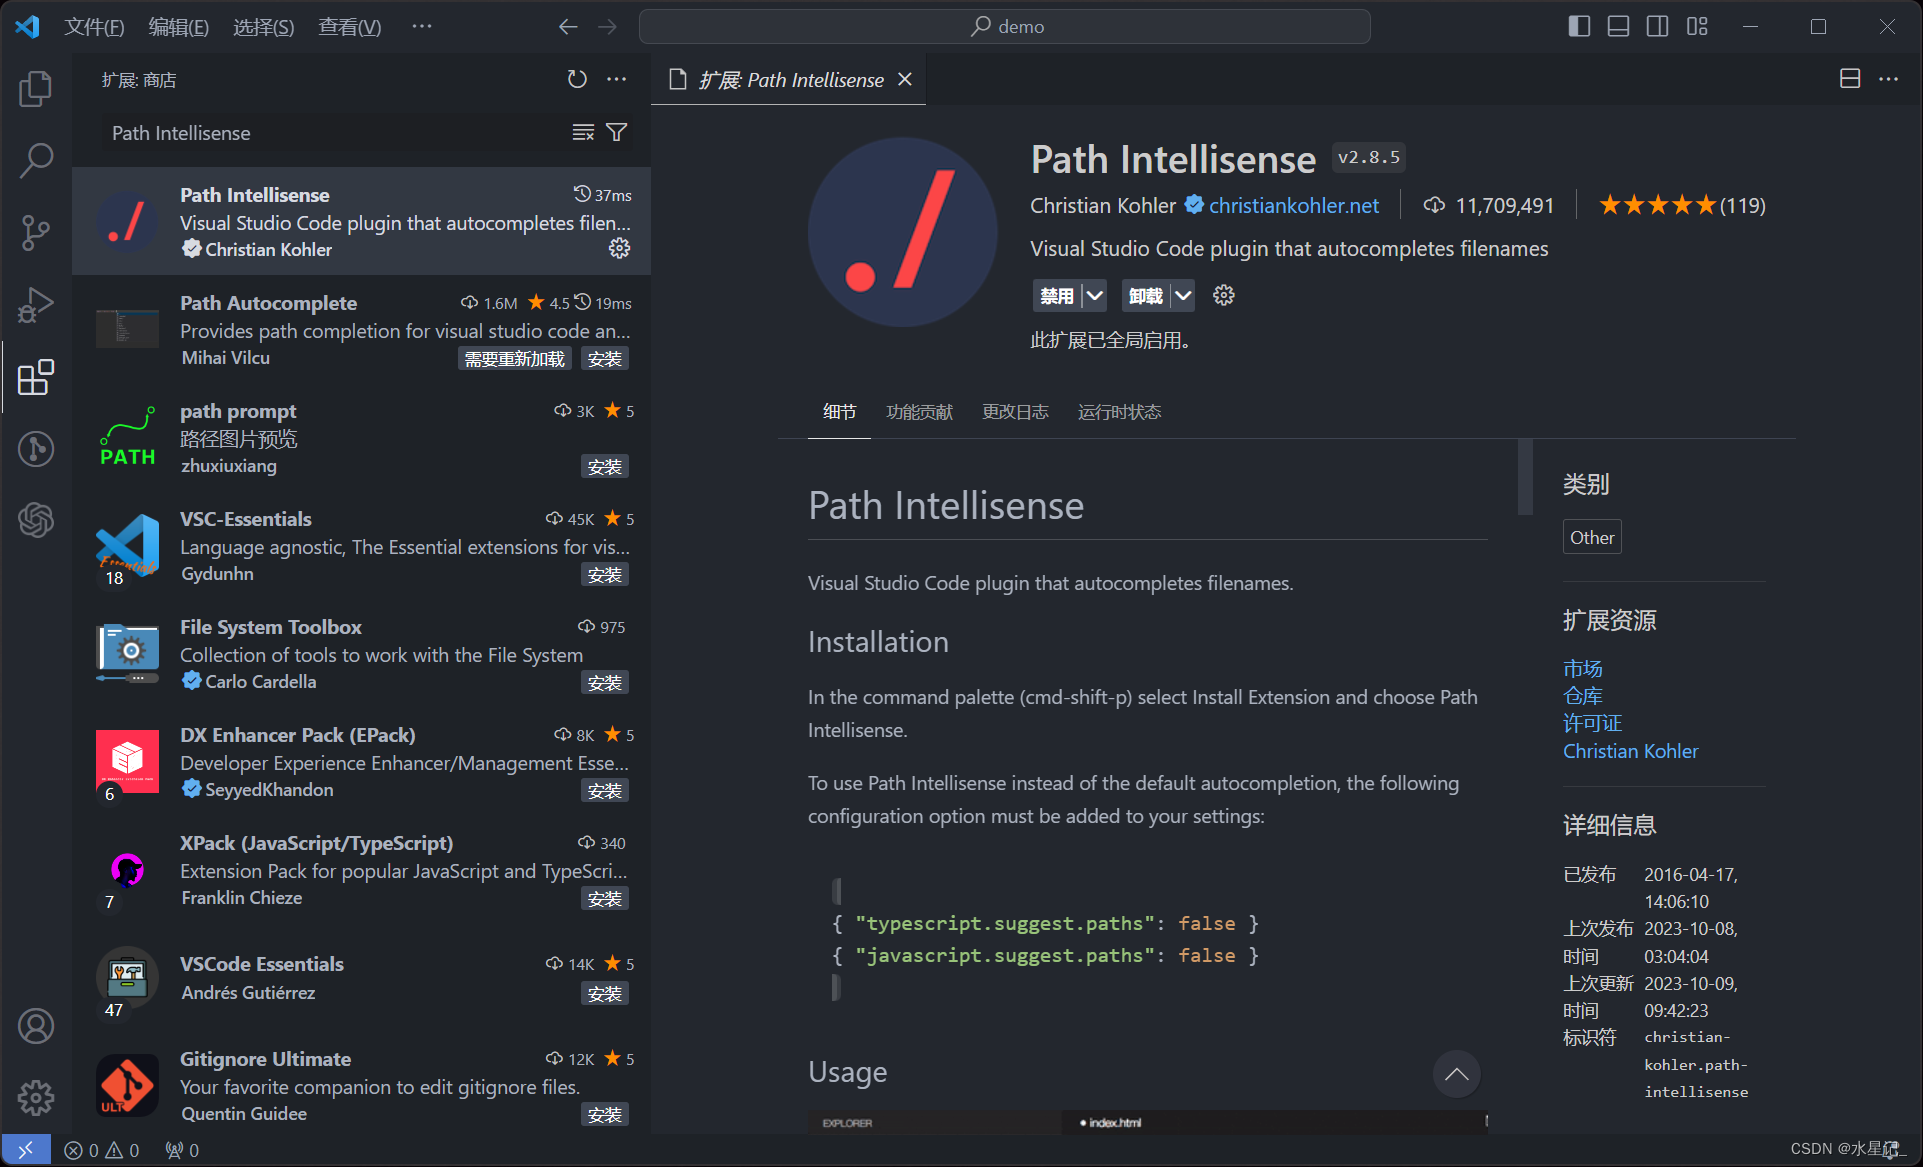Install the Gitignore Ultimate extension
The image size is (1923, 1167).
click(x=605, y=1115)
